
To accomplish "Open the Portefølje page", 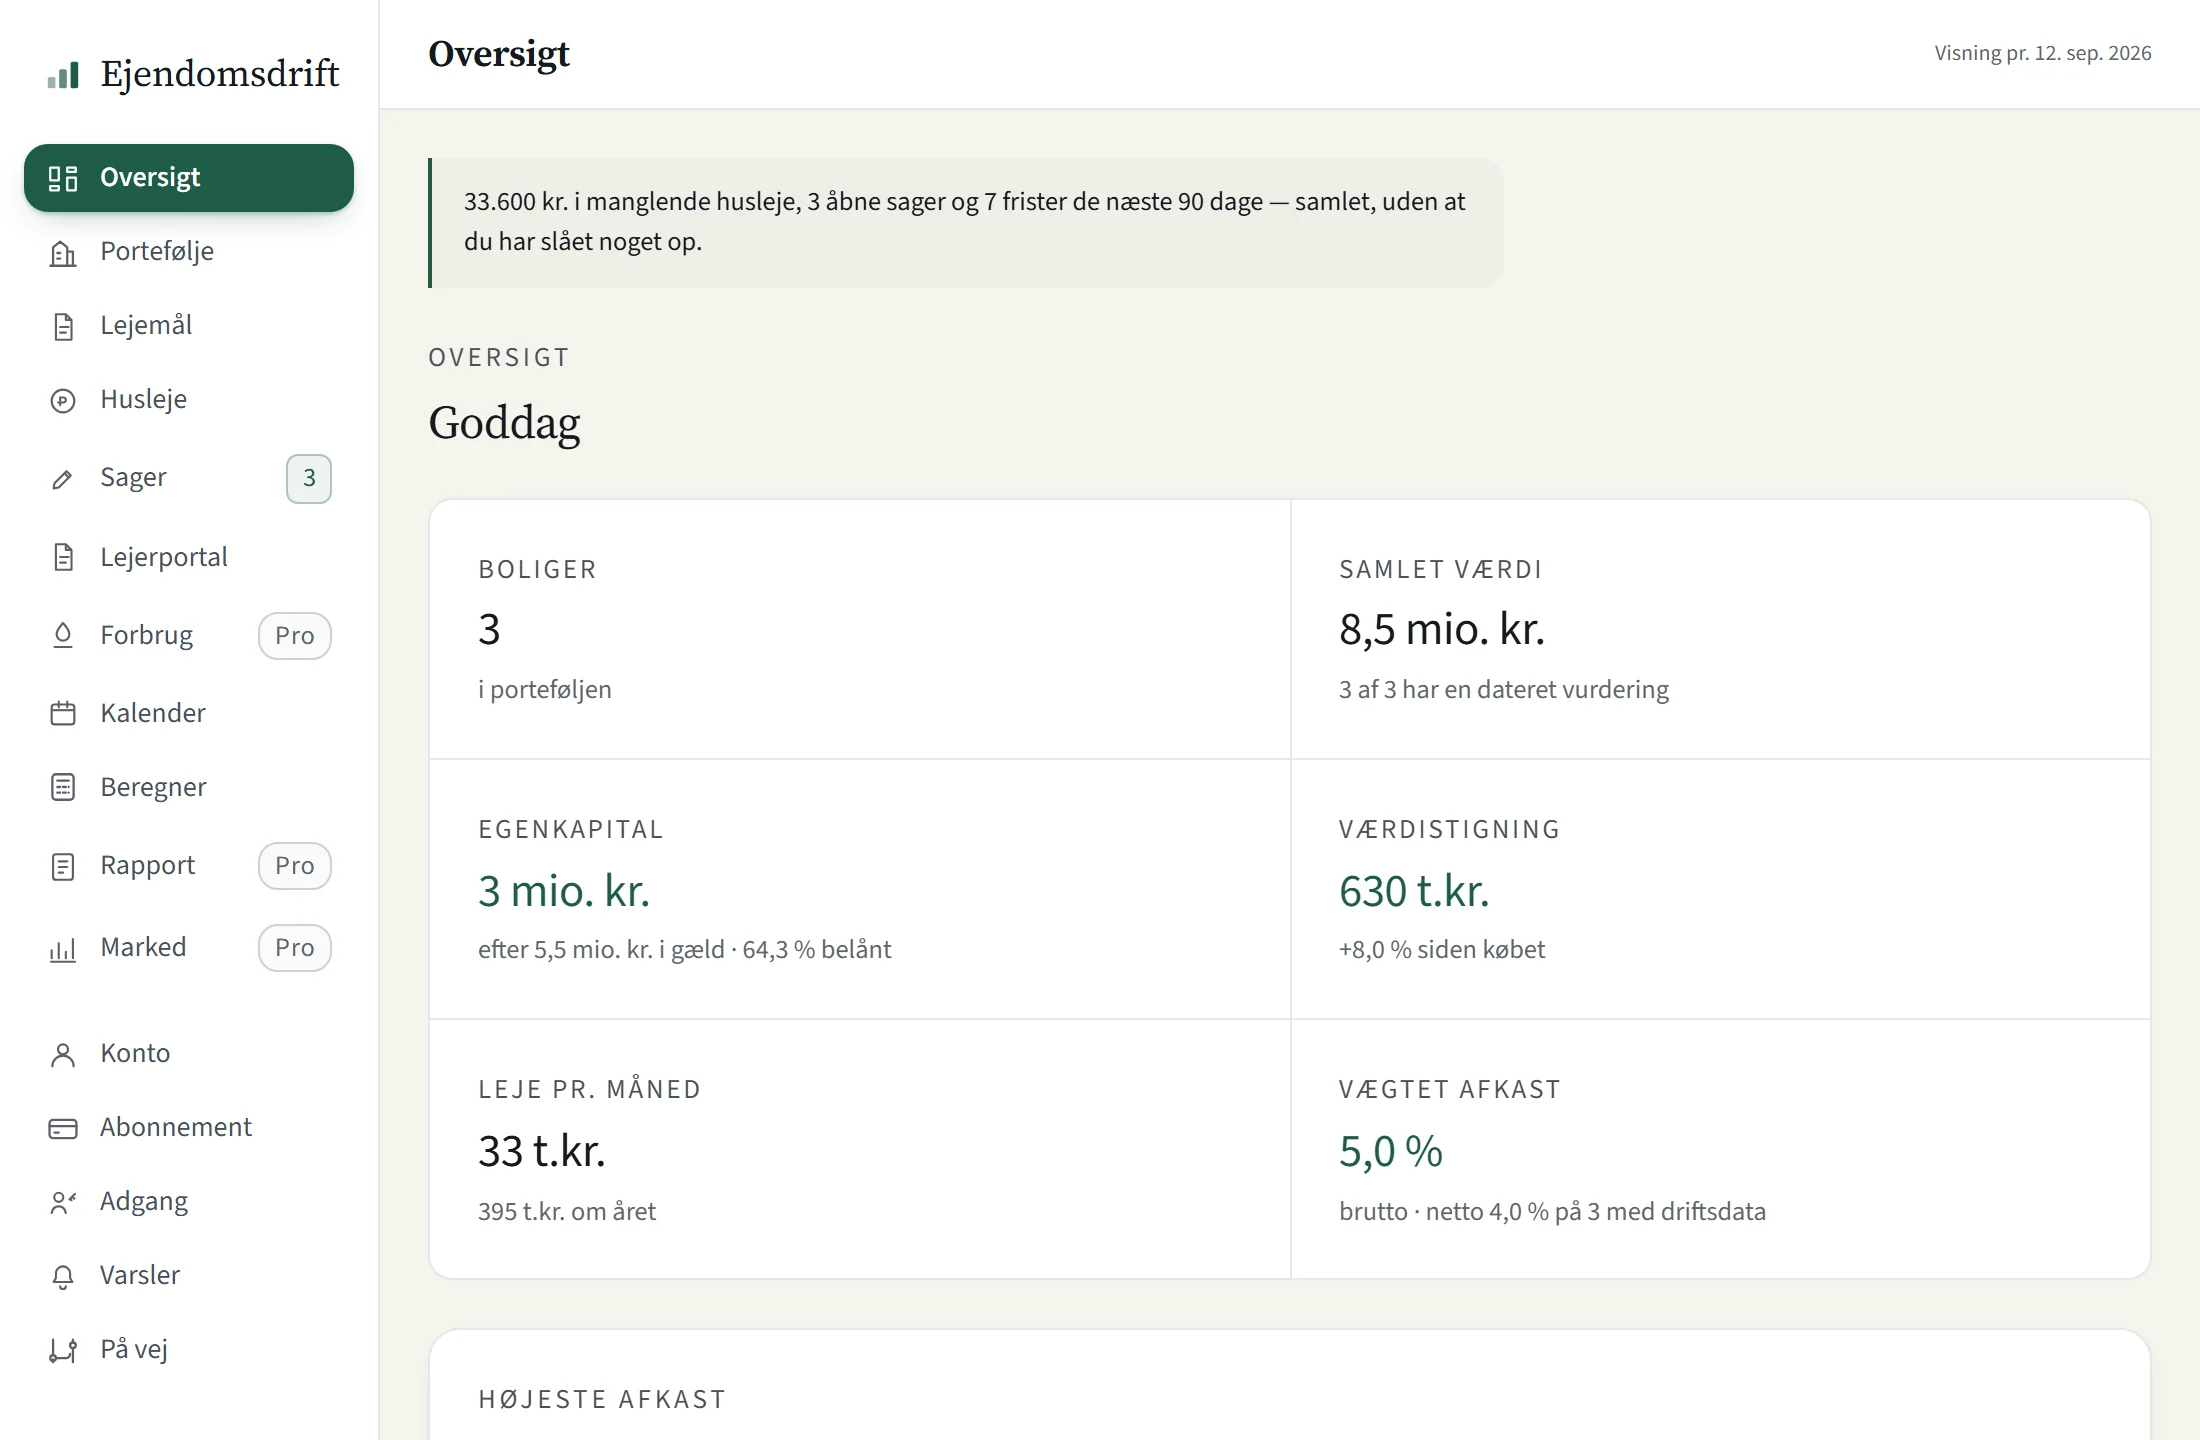I will tap(189, 252).
